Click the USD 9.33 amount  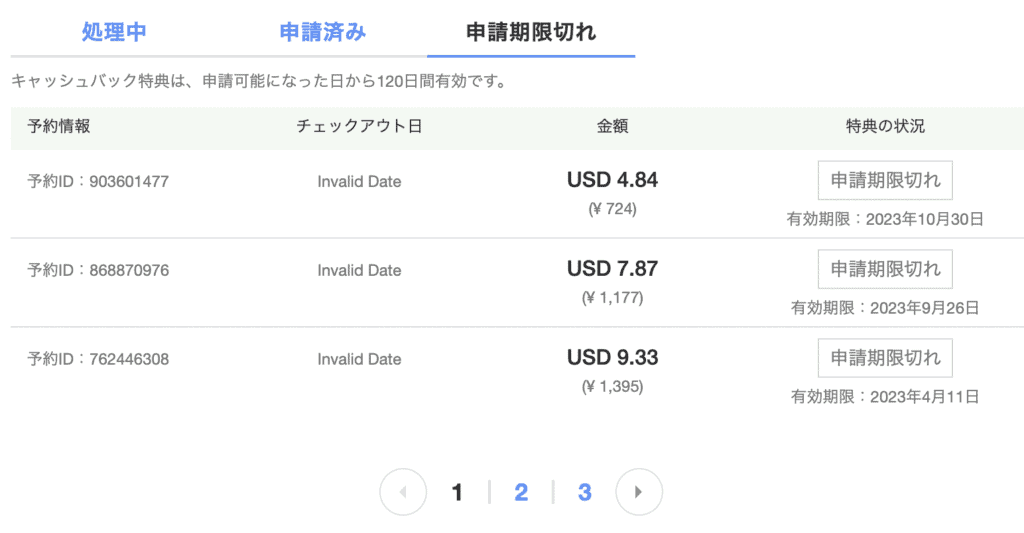pyautogui.click(x=612, y=358)
